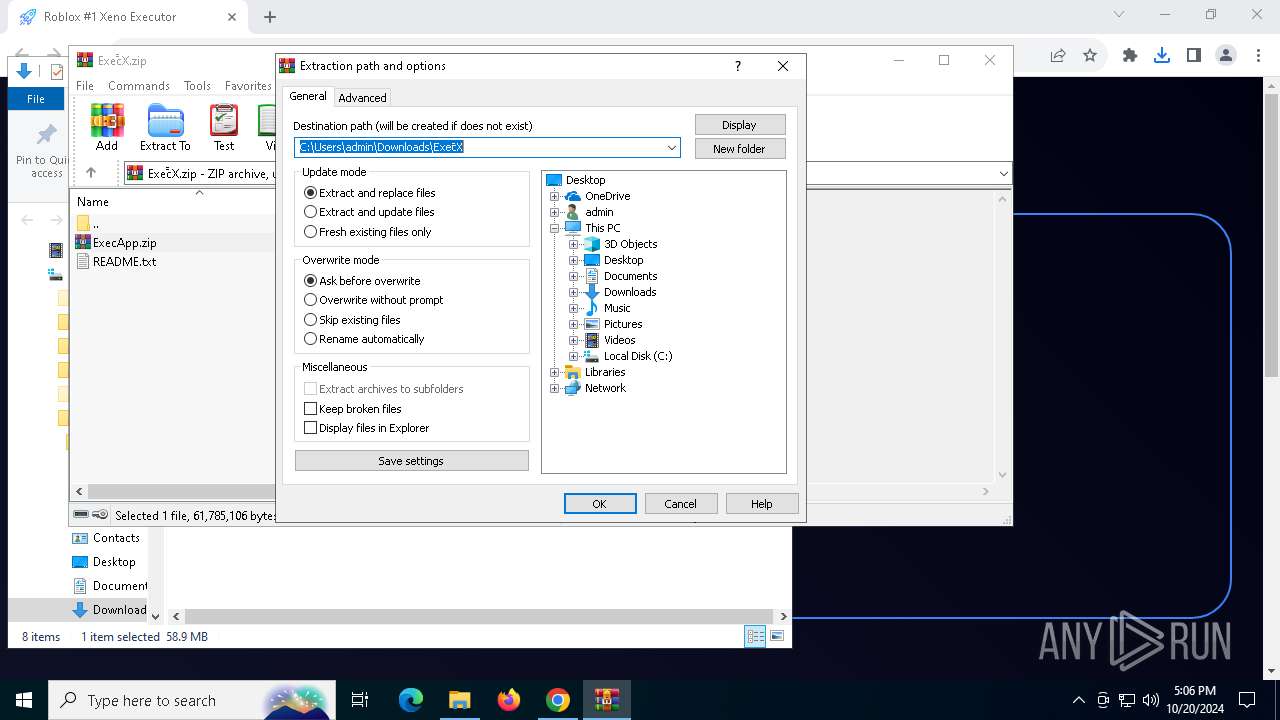Click the Extract To toolbar icon

[x=165, y=128]
